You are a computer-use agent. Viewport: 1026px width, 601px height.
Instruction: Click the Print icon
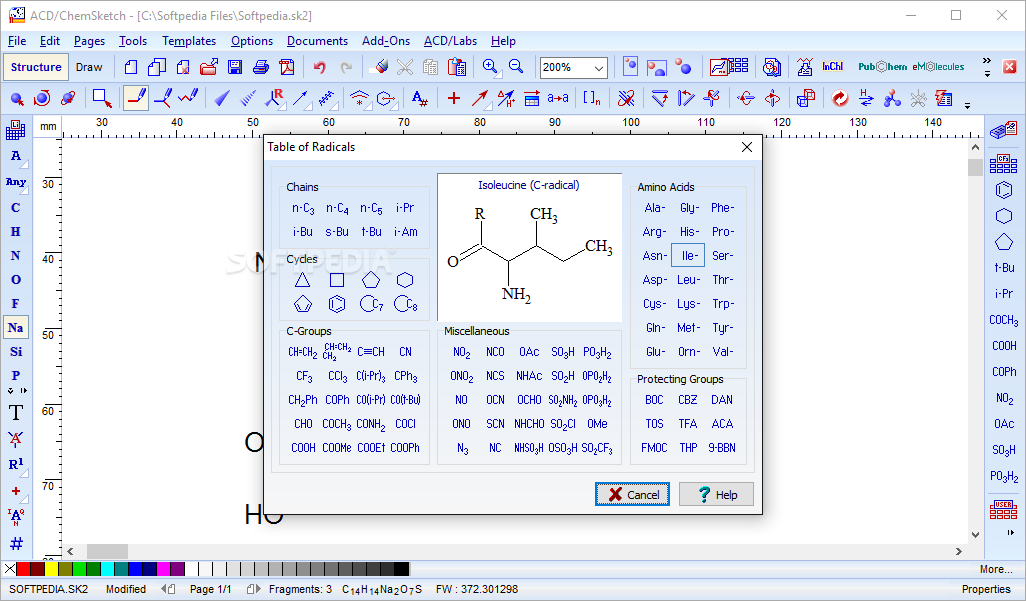coord(261,67)
